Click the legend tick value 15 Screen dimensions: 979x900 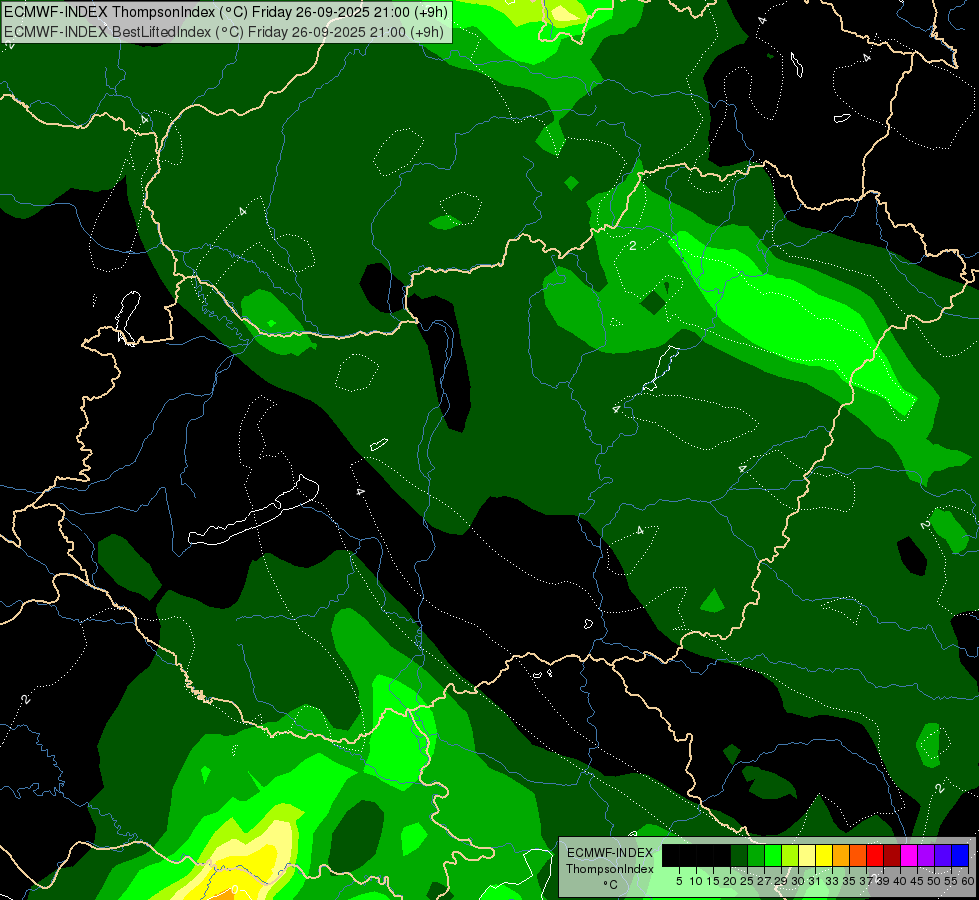(x=713, y=881)
